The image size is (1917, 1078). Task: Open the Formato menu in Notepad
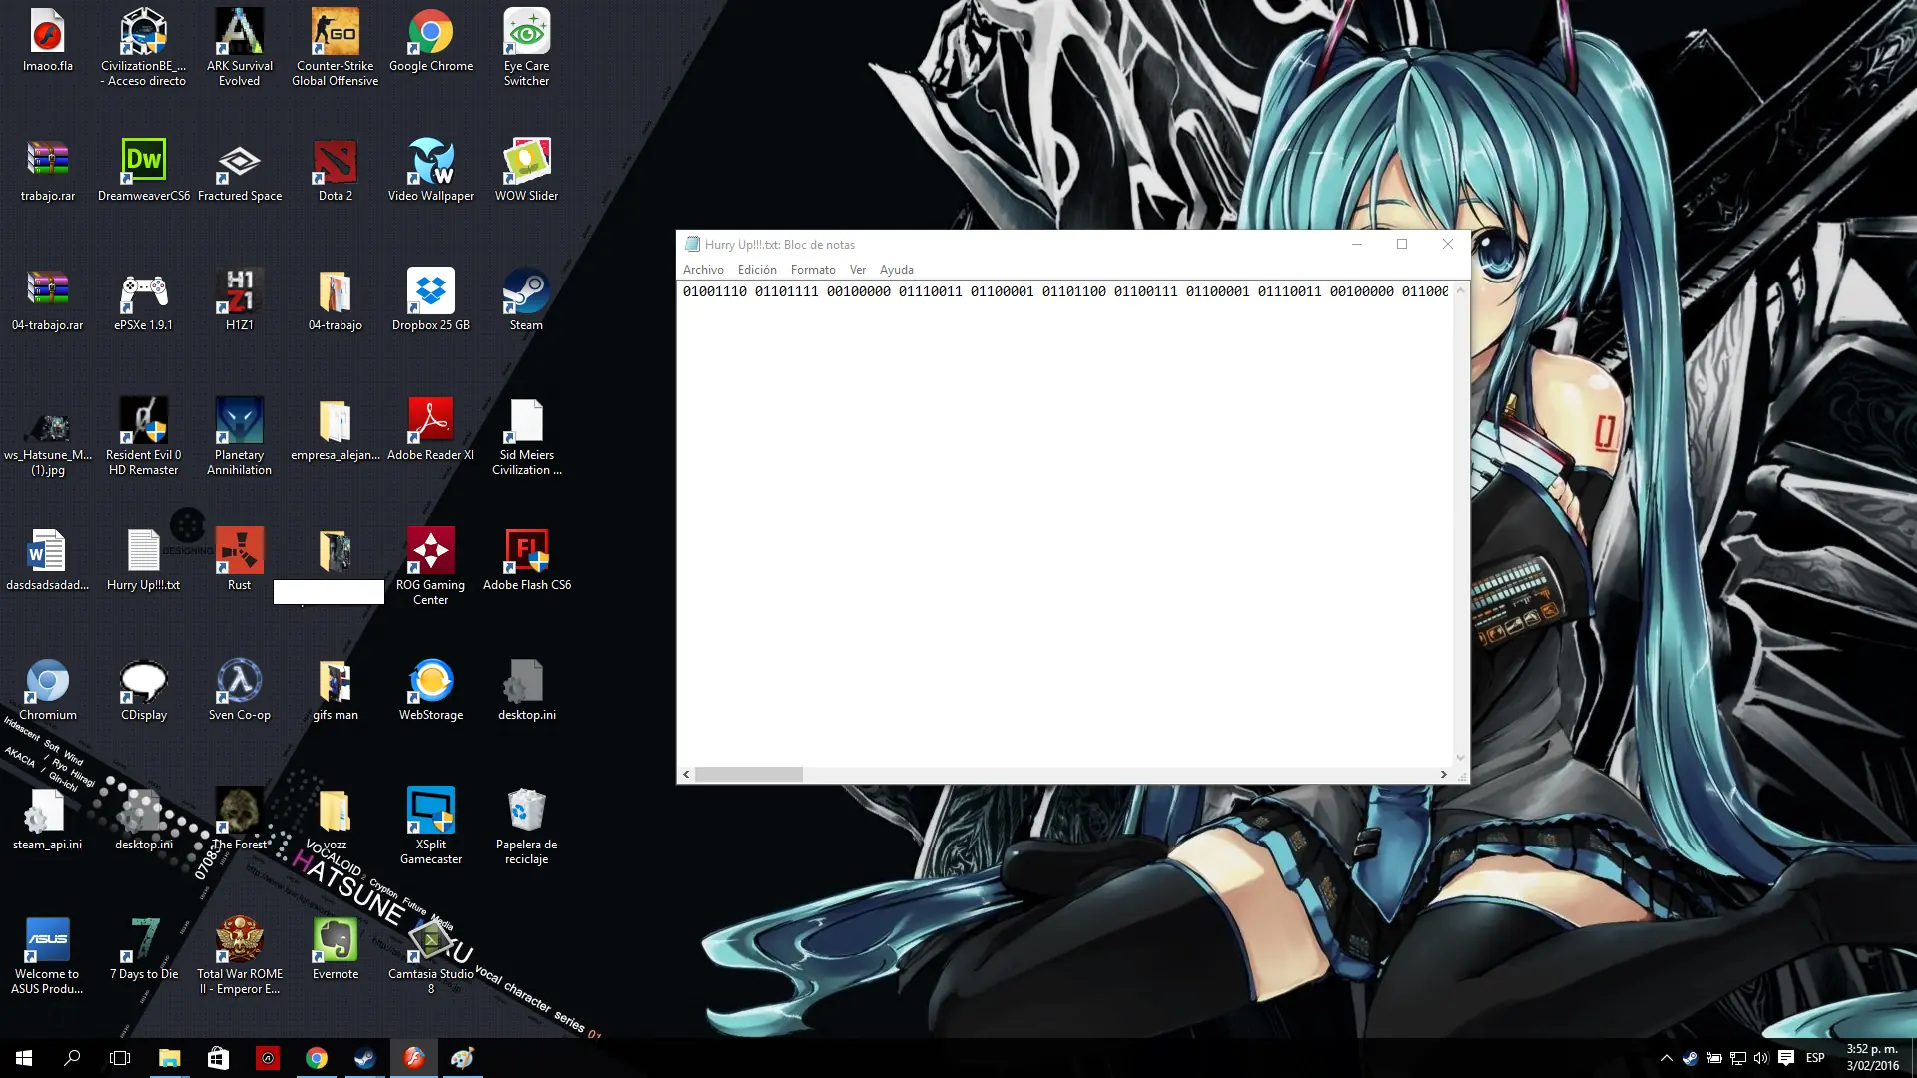point(813,270)
